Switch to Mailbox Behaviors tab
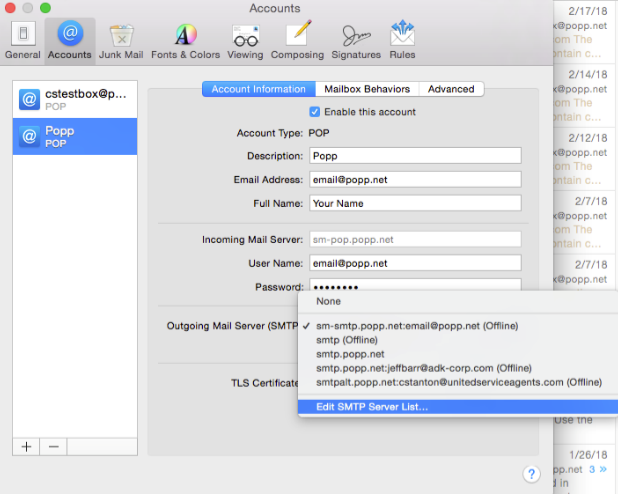The height and width of the screenshot is (494, 618). pyautogui.click(x=367, y=89)
